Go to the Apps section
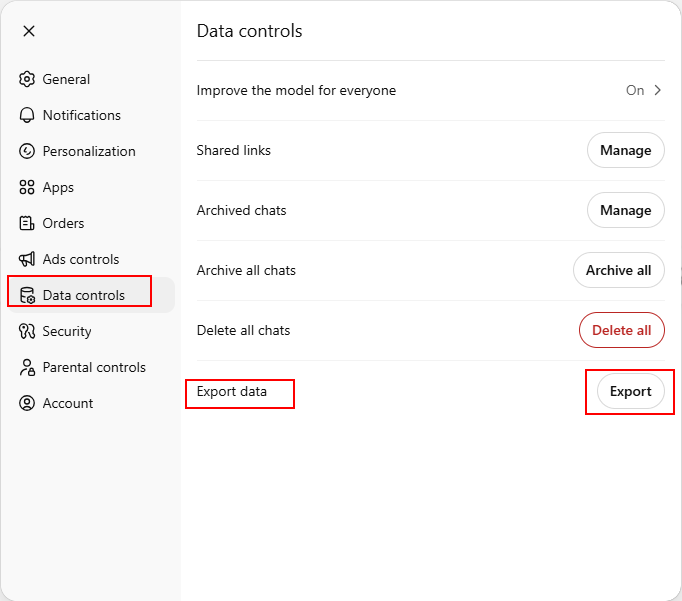 click(90, 187)
